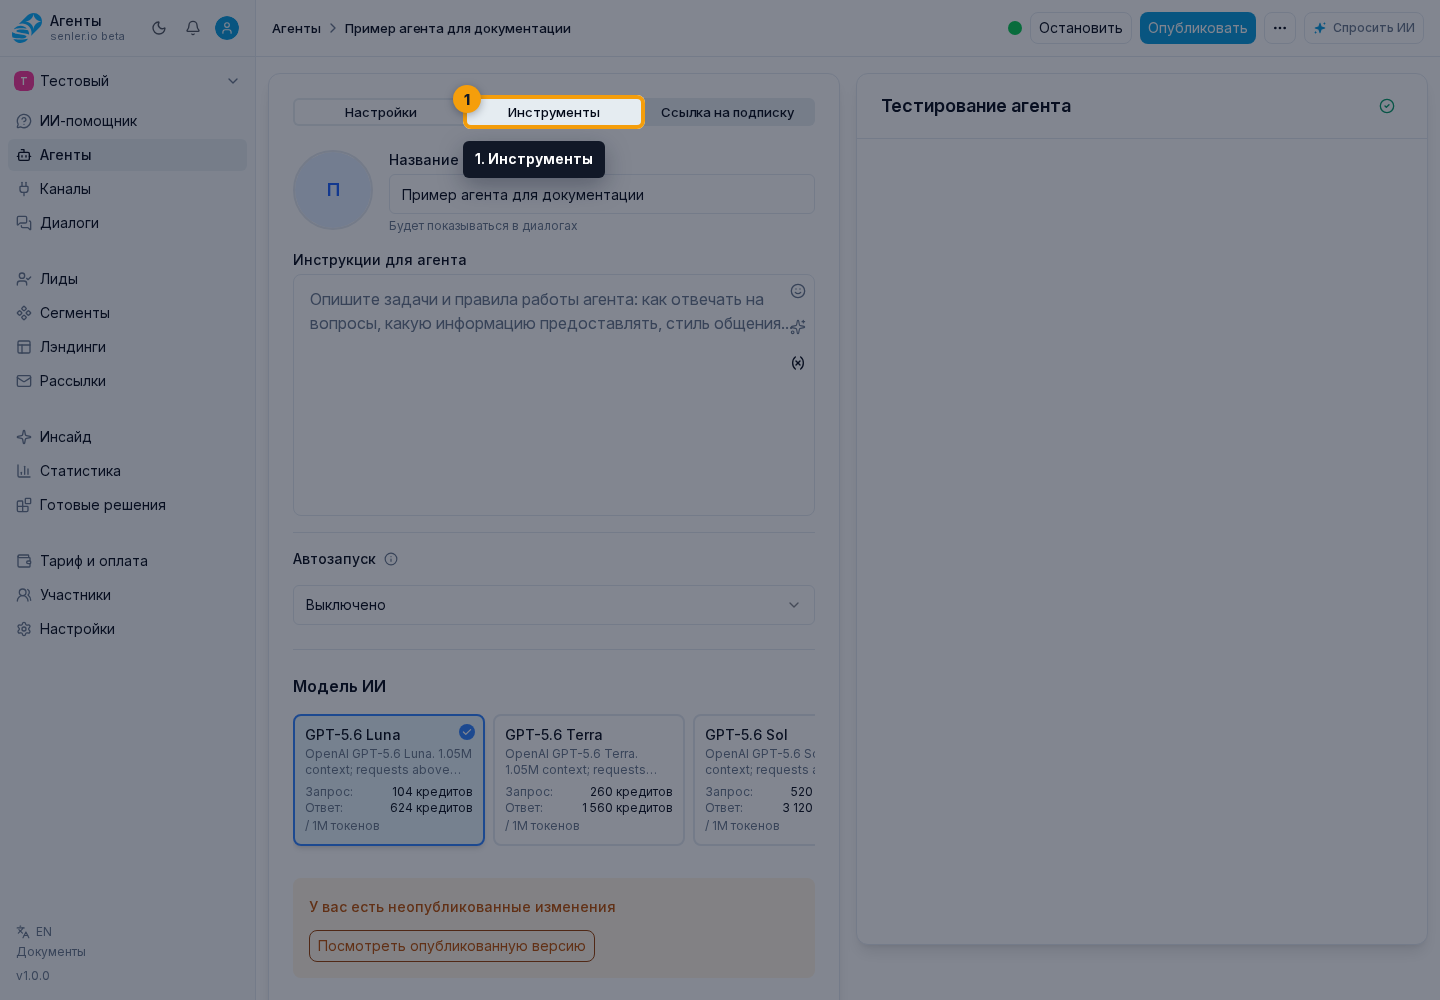Screen dimensions: 1440x1000
Task: Click the AI sparkle icon in instructions field
Action: [x=798, y=327]
